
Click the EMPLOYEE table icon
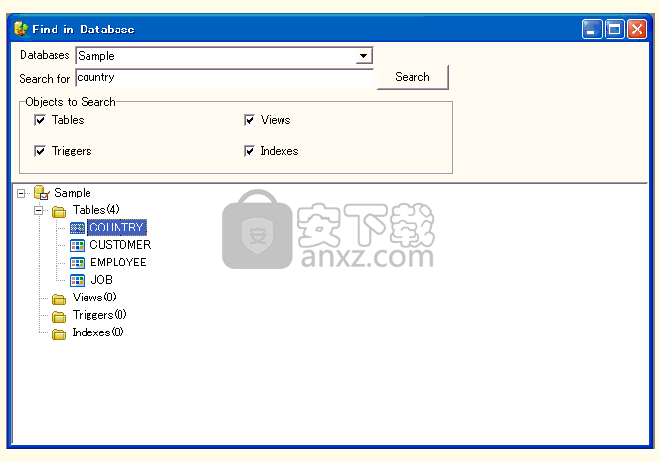pyautogui.click(x=77, y=263)
